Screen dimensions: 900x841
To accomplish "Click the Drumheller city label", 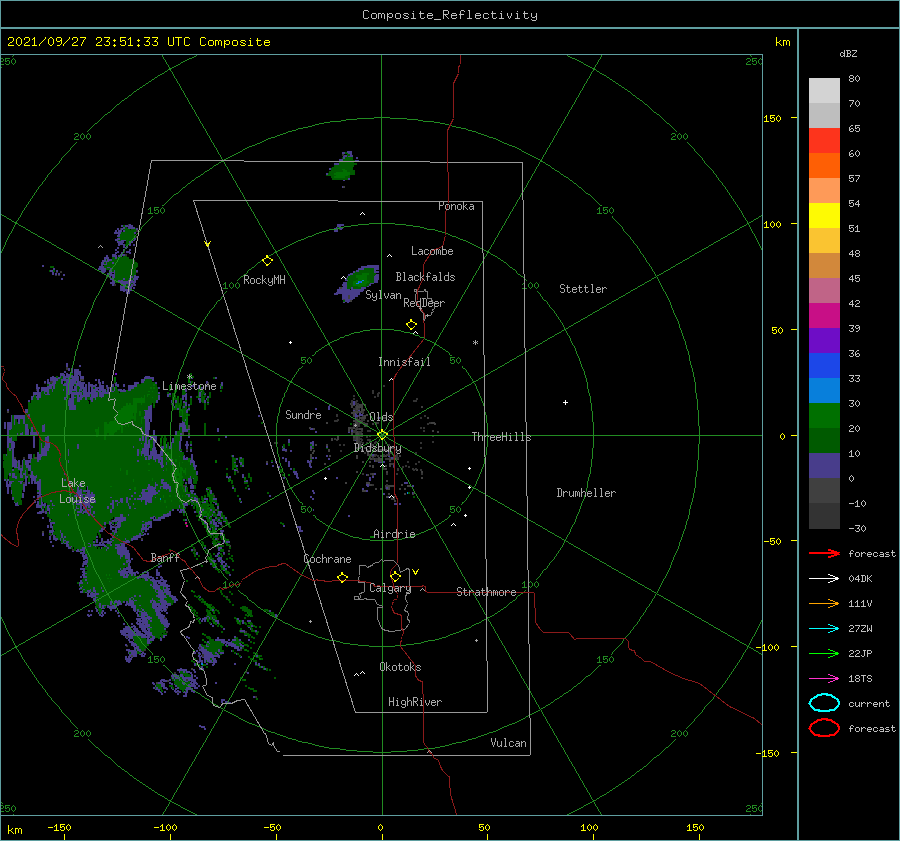I will [x=586, y=493].
